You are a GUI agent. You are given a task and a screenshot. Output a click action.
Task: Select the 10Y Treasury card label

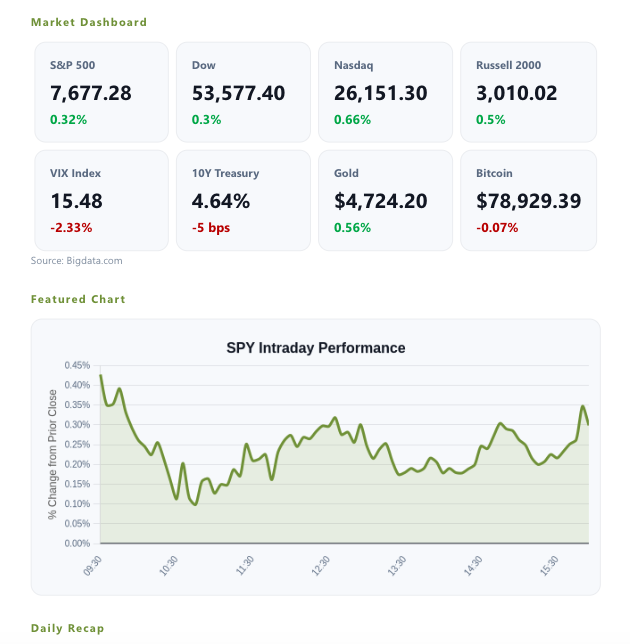click(x=225, y=173)
